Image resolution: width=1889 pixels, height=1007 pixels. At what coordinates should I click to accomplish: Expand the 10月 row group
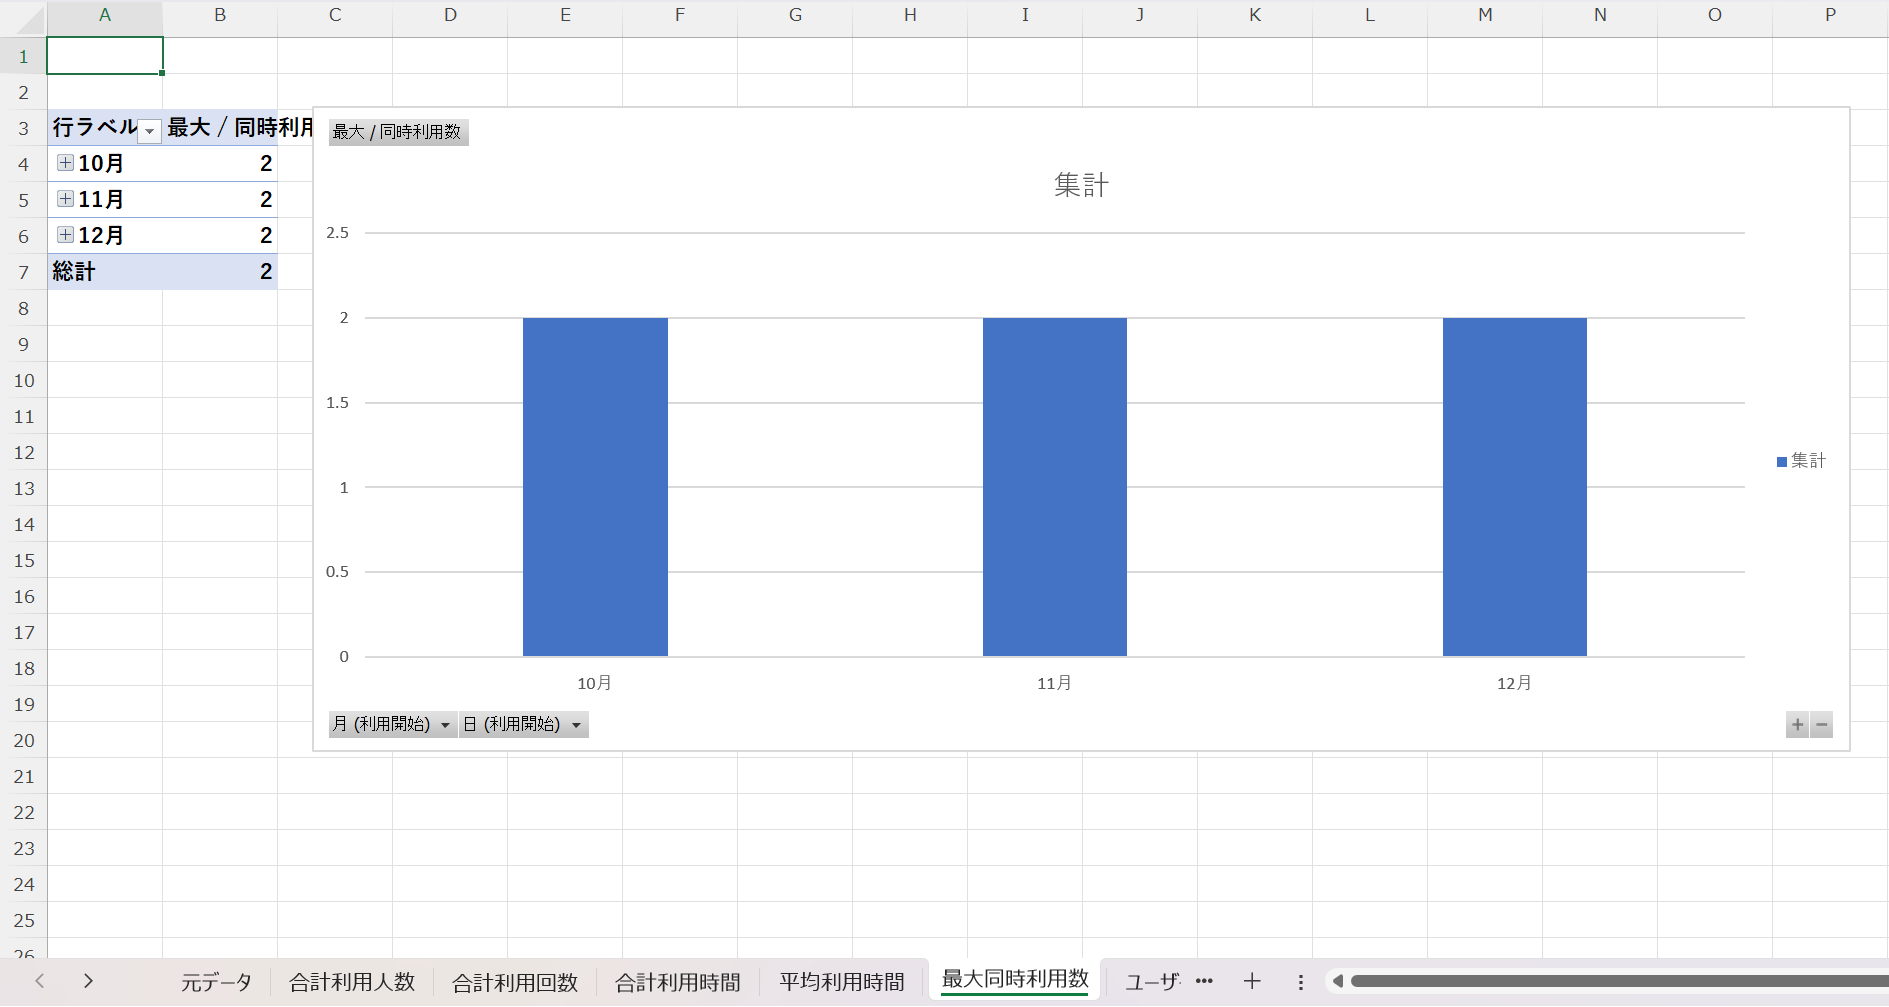point(65,163)
